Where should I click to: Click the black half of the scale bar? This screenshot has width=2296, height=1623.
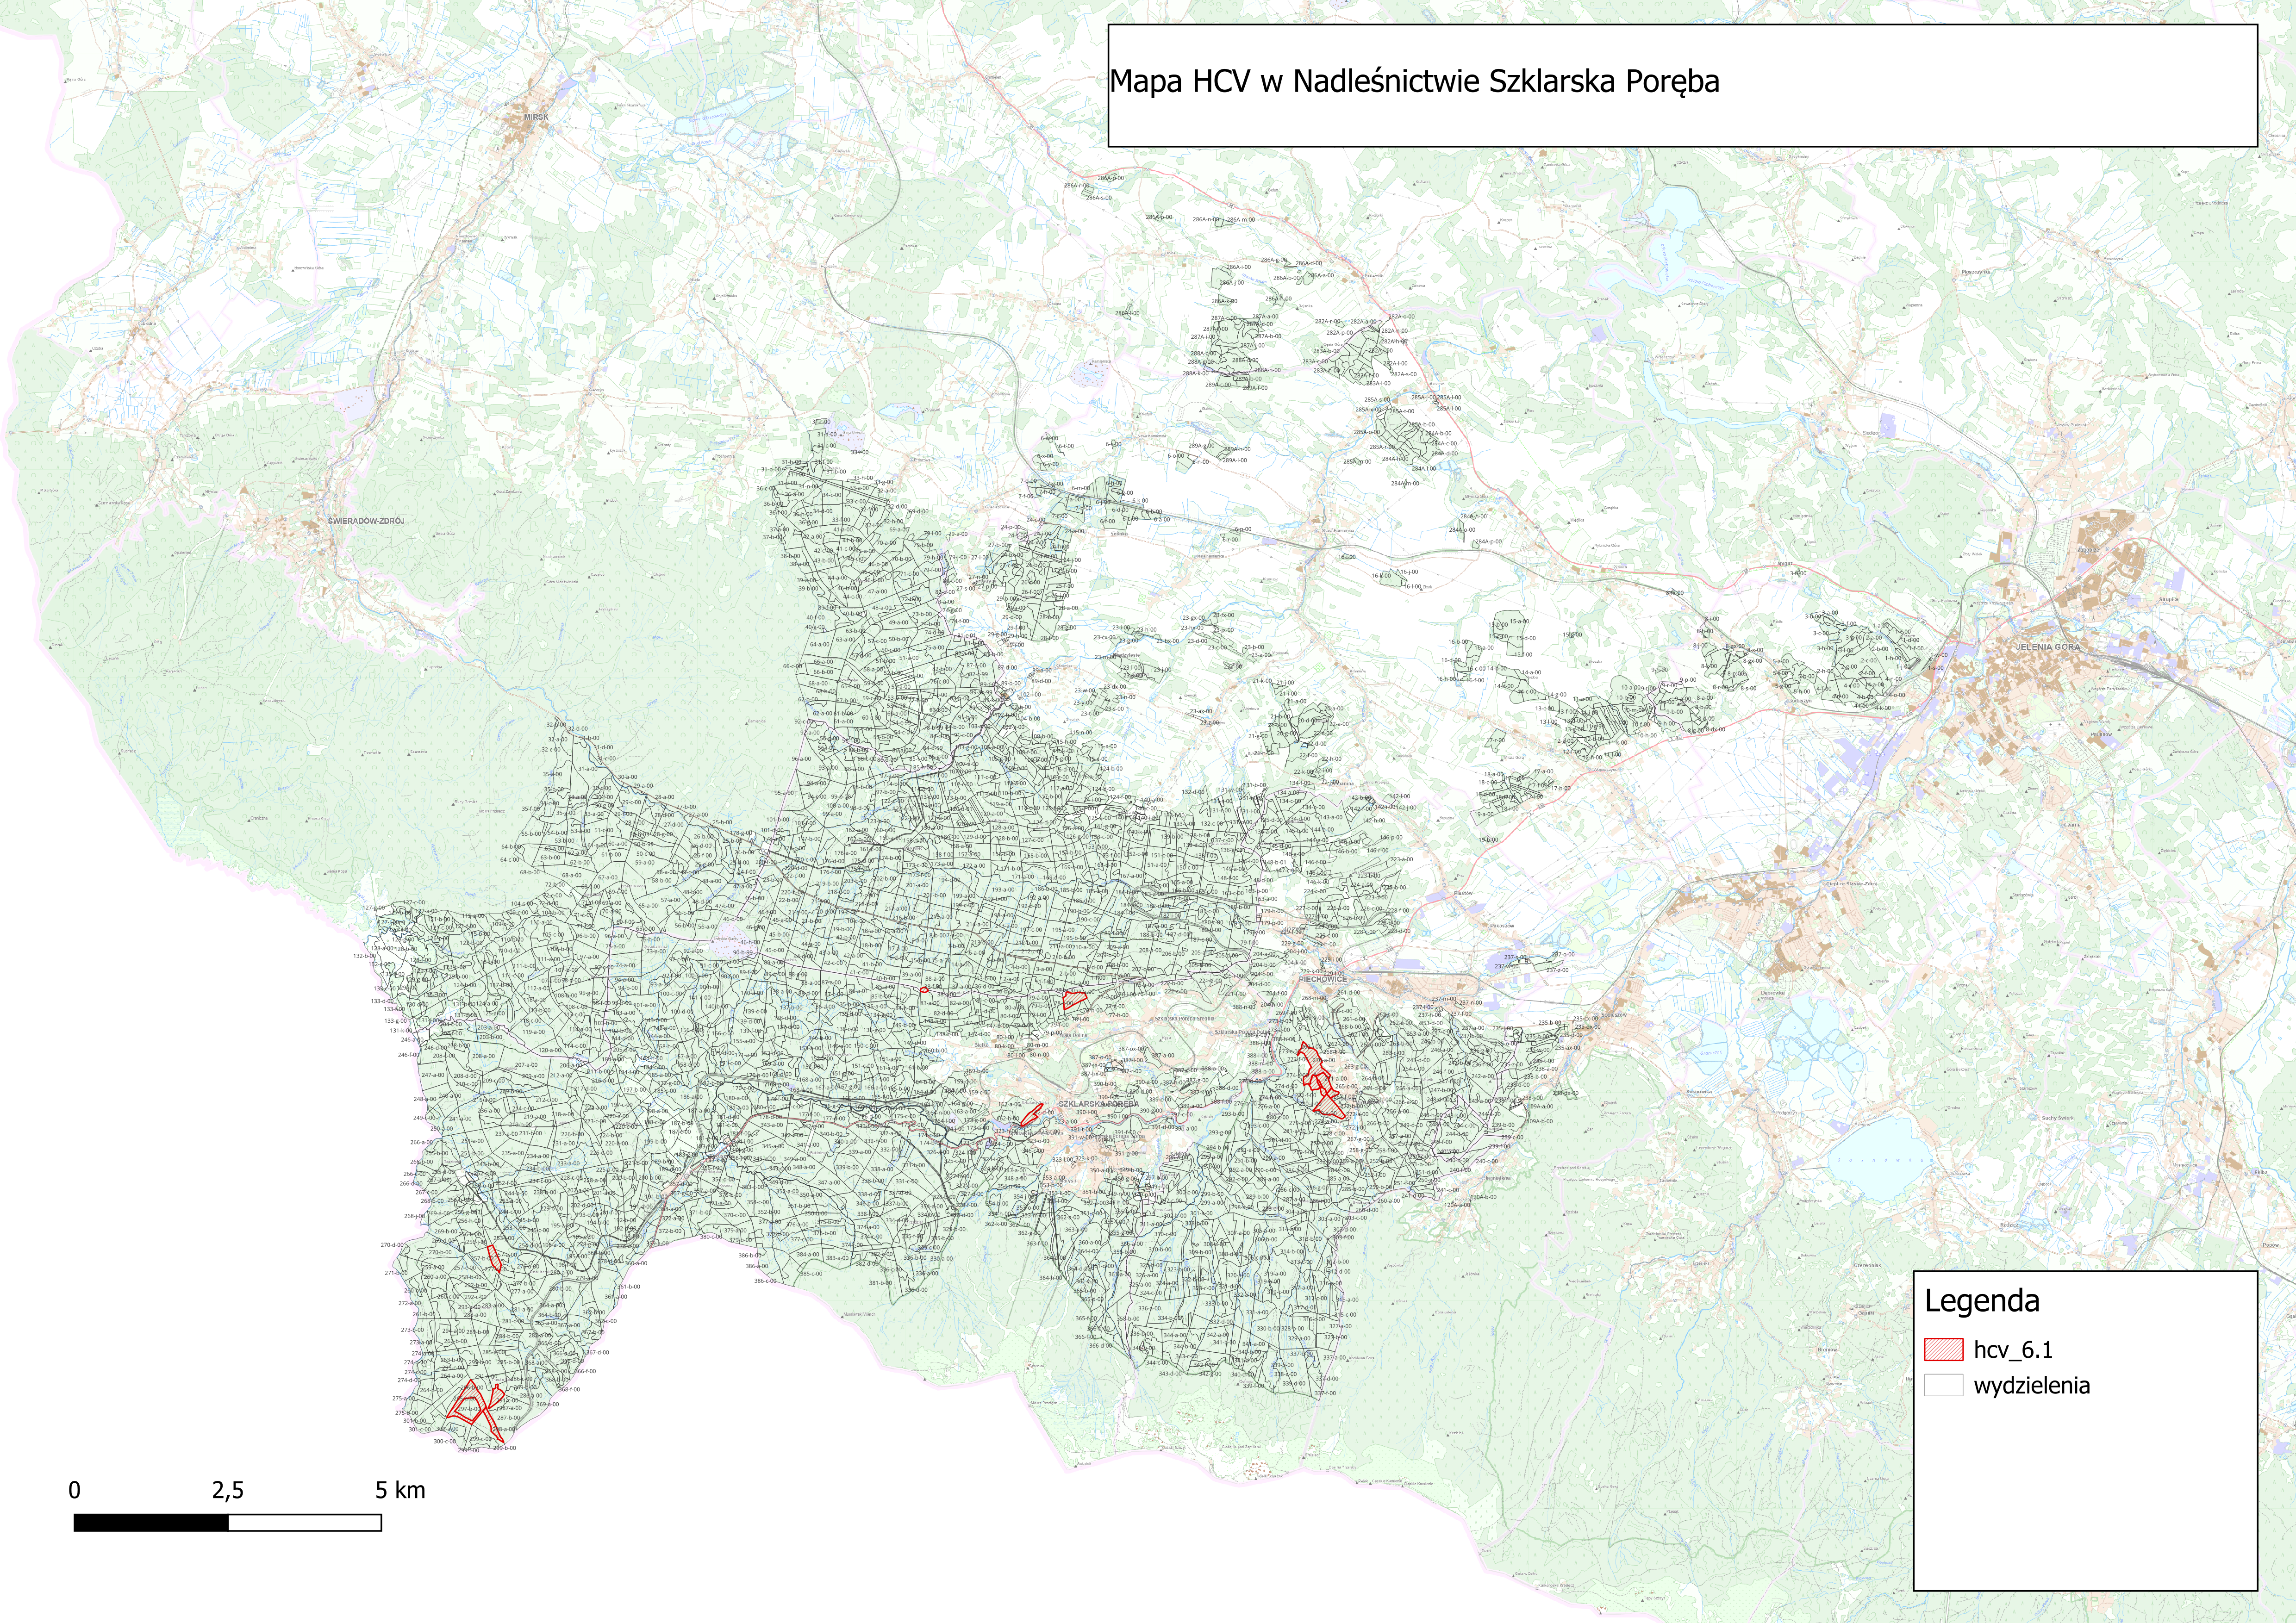click(x=151, y=1522)
